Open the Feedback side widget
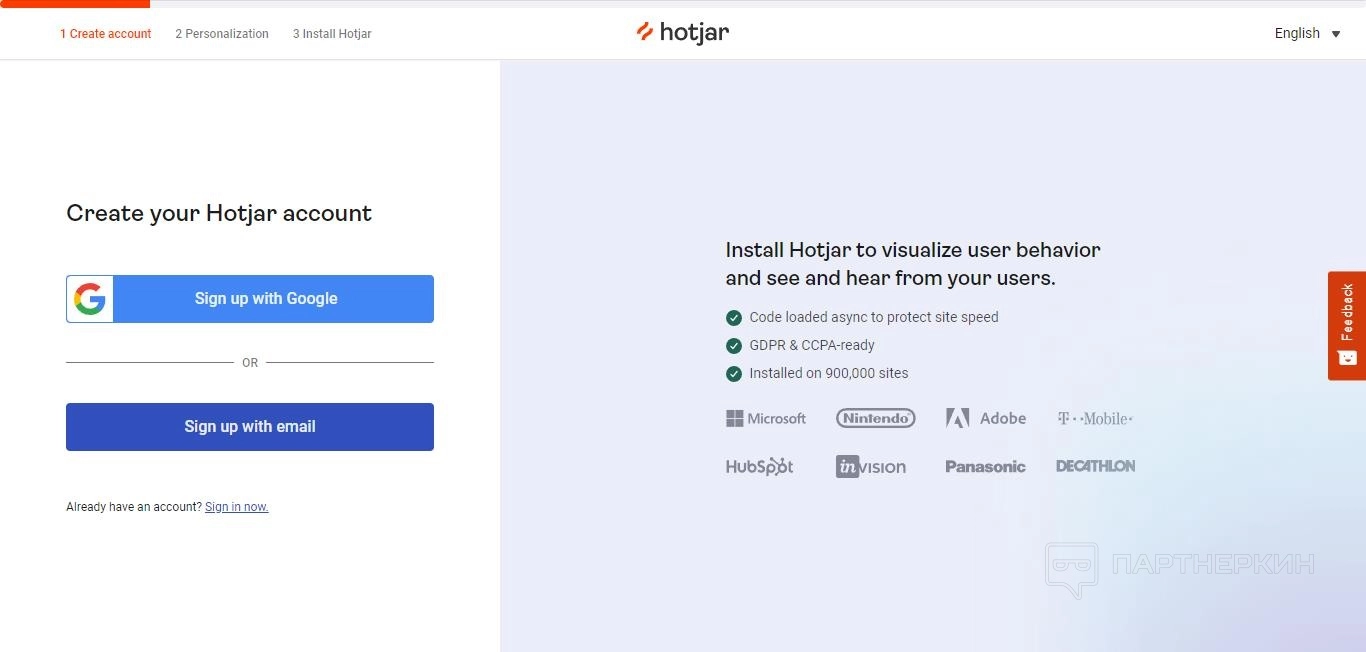The height and width of the screenshot is (652, 1366). (x=1347, y=325)
